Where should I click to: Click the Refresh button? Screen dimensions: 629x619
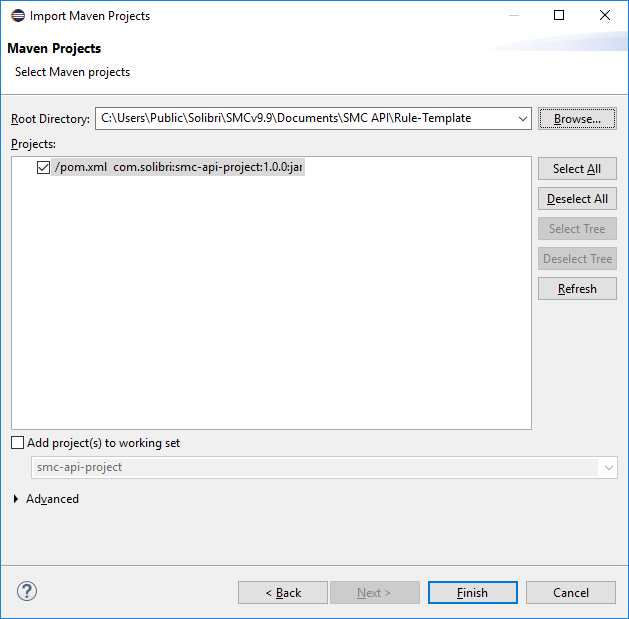(577, 289)
